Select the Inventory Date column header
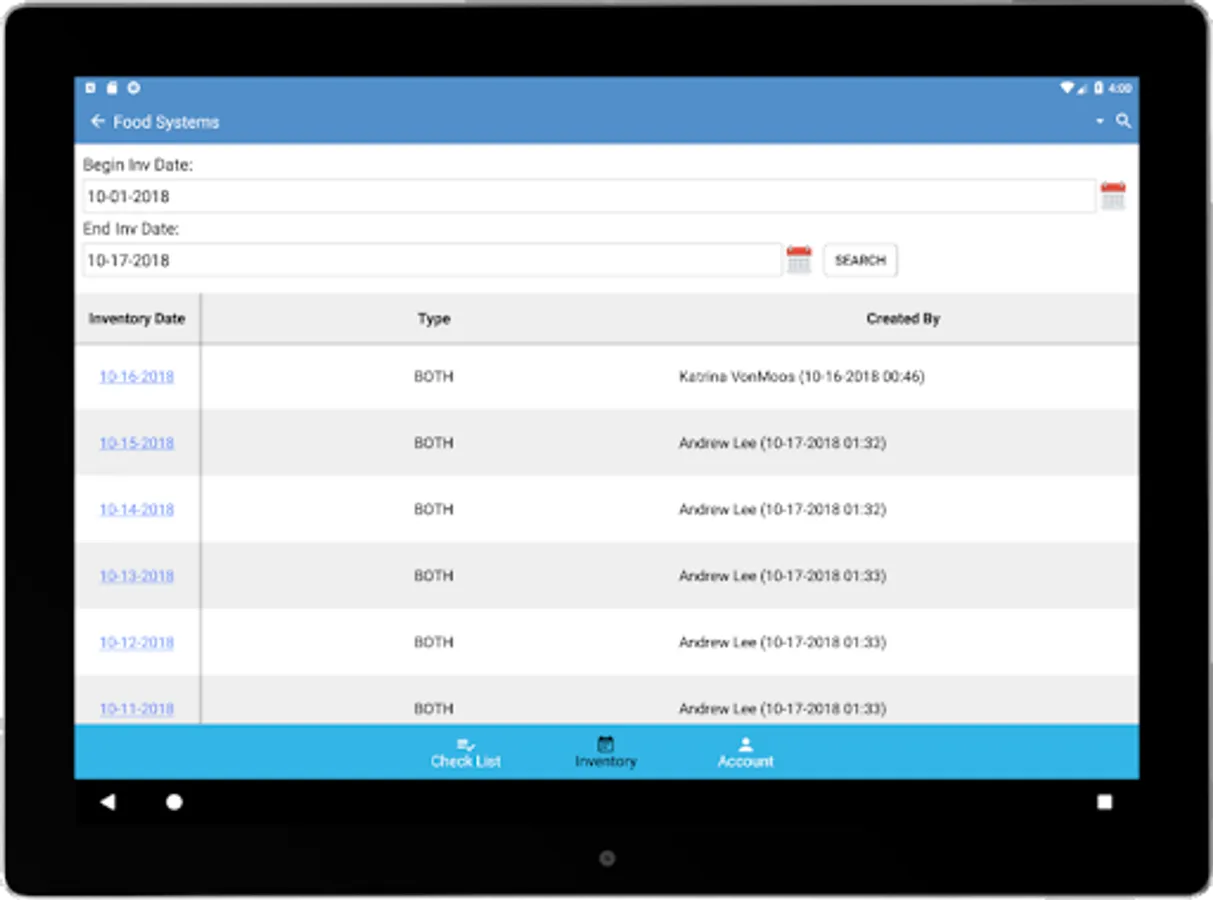Image resolution: width=1213 pixels, height=900 pixels. pos(137,319)
